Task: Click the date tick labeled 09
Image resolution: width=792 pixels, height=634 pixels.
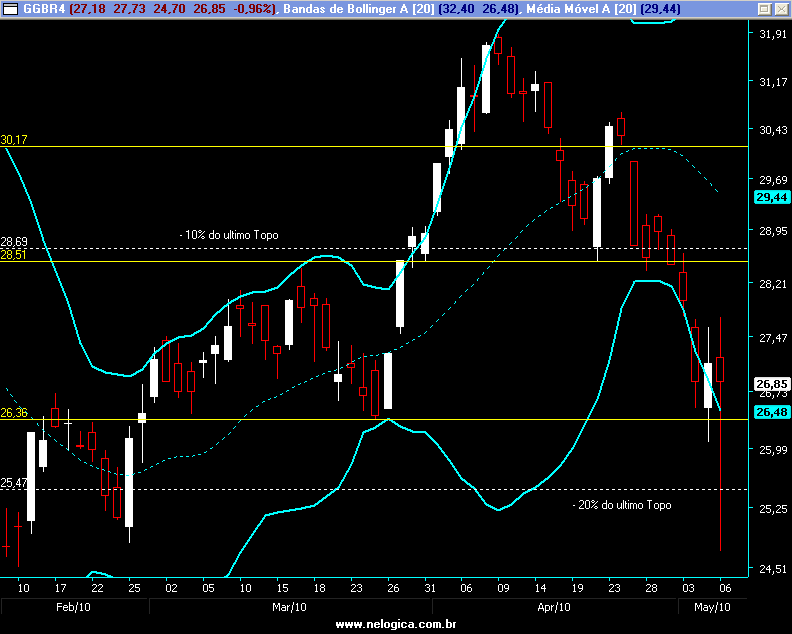Action: [503, 588]
